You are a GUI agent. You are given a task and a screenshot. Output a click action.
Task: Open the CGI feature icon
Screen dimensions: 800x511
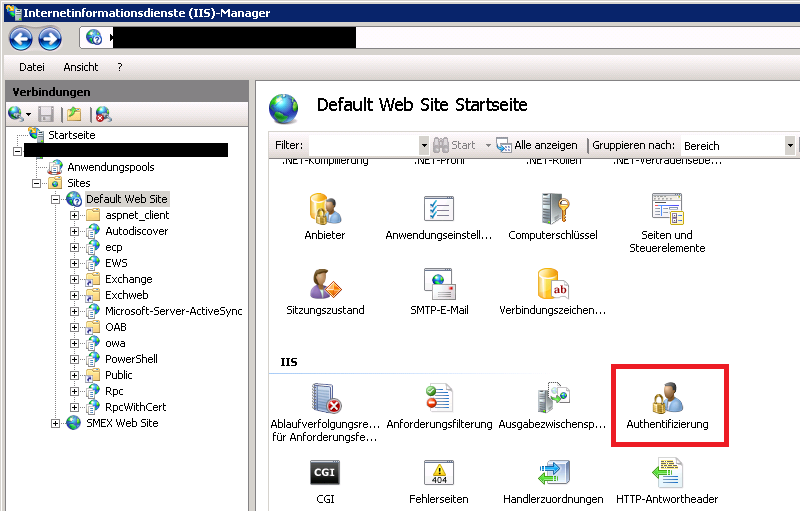[x=324, y=474]
